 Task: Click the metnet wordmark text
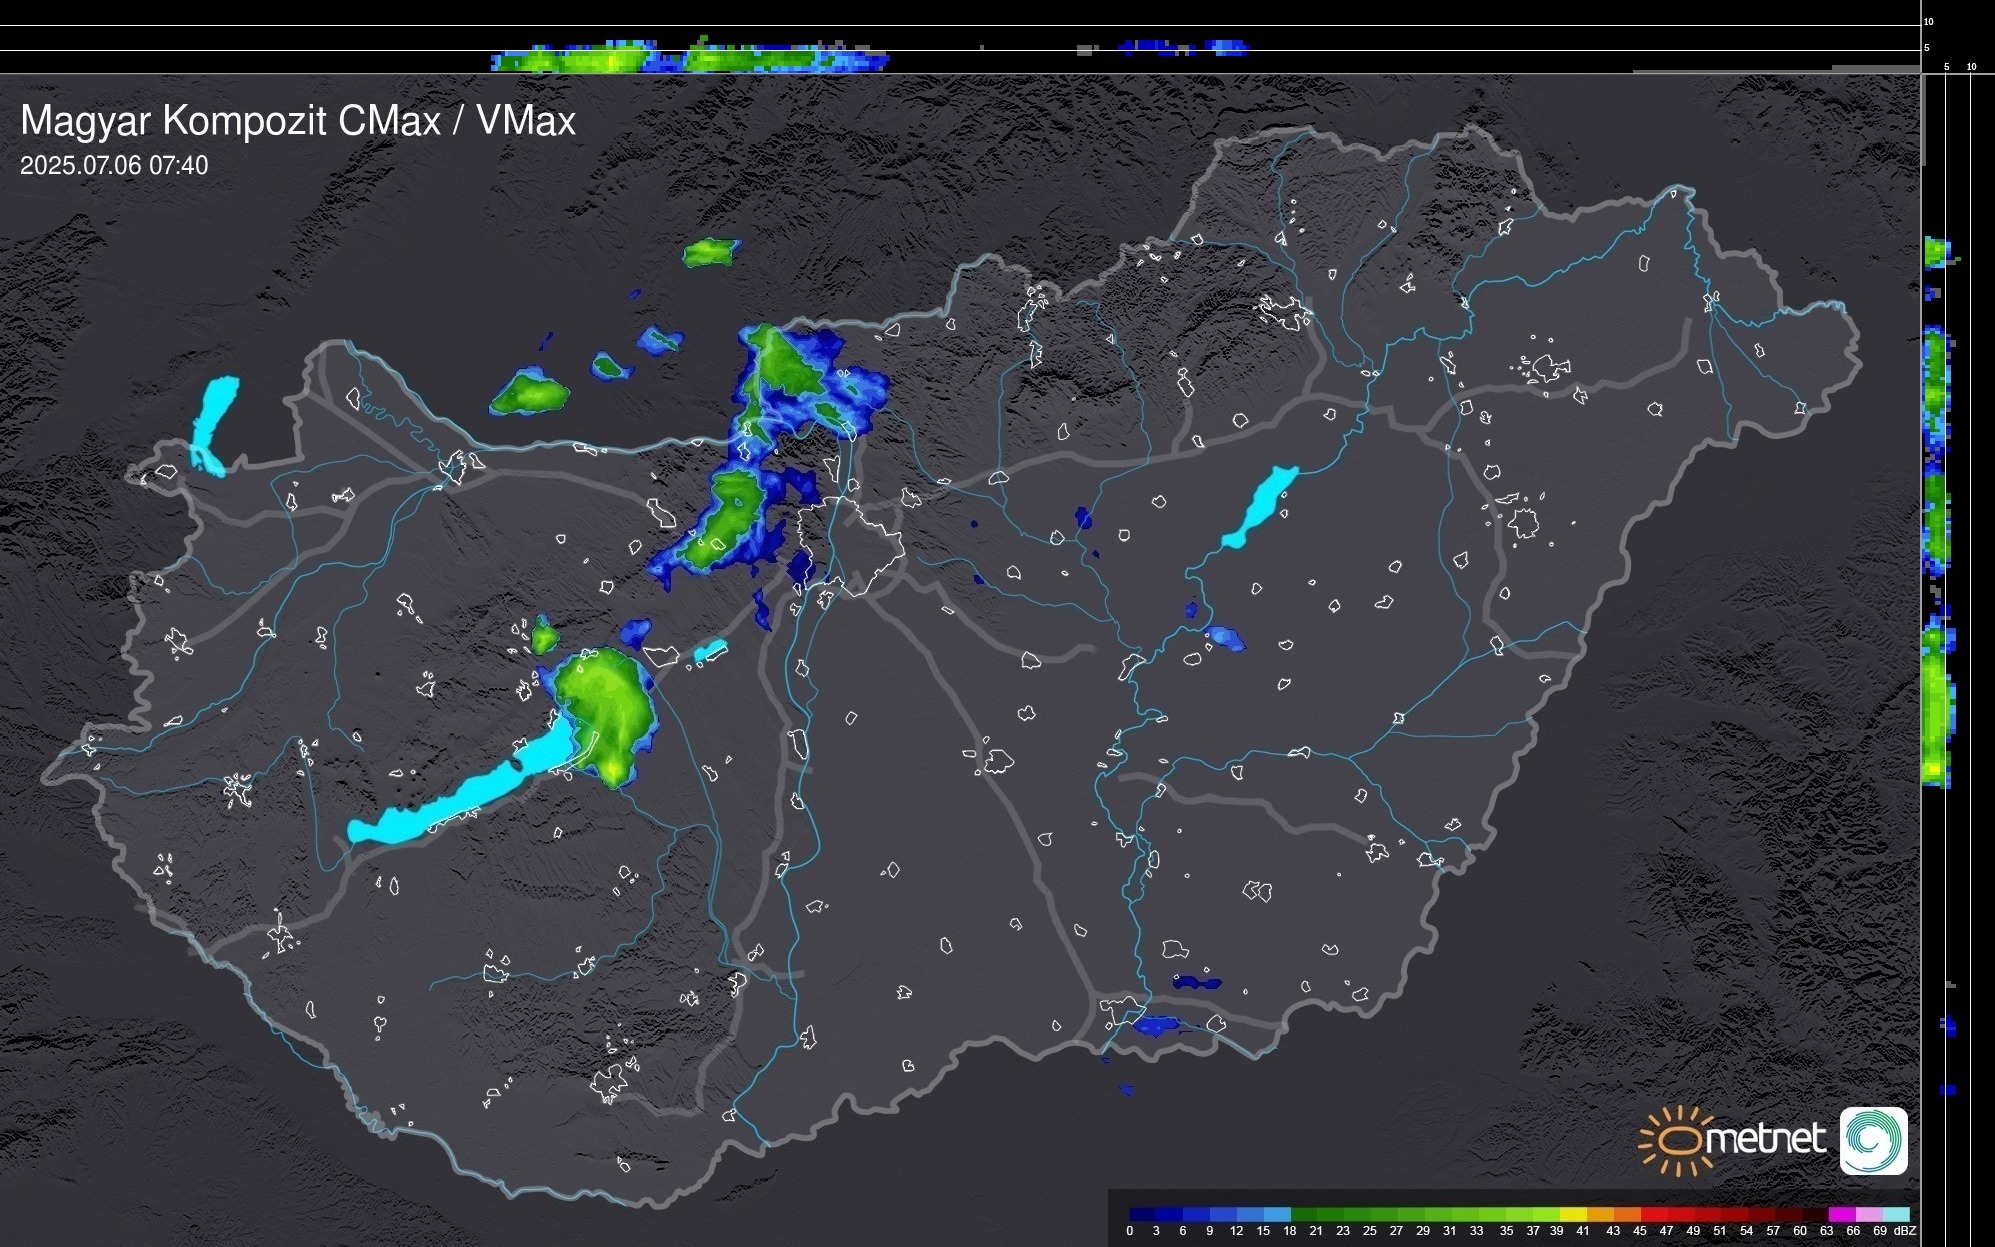[x=1765, y=1139]
